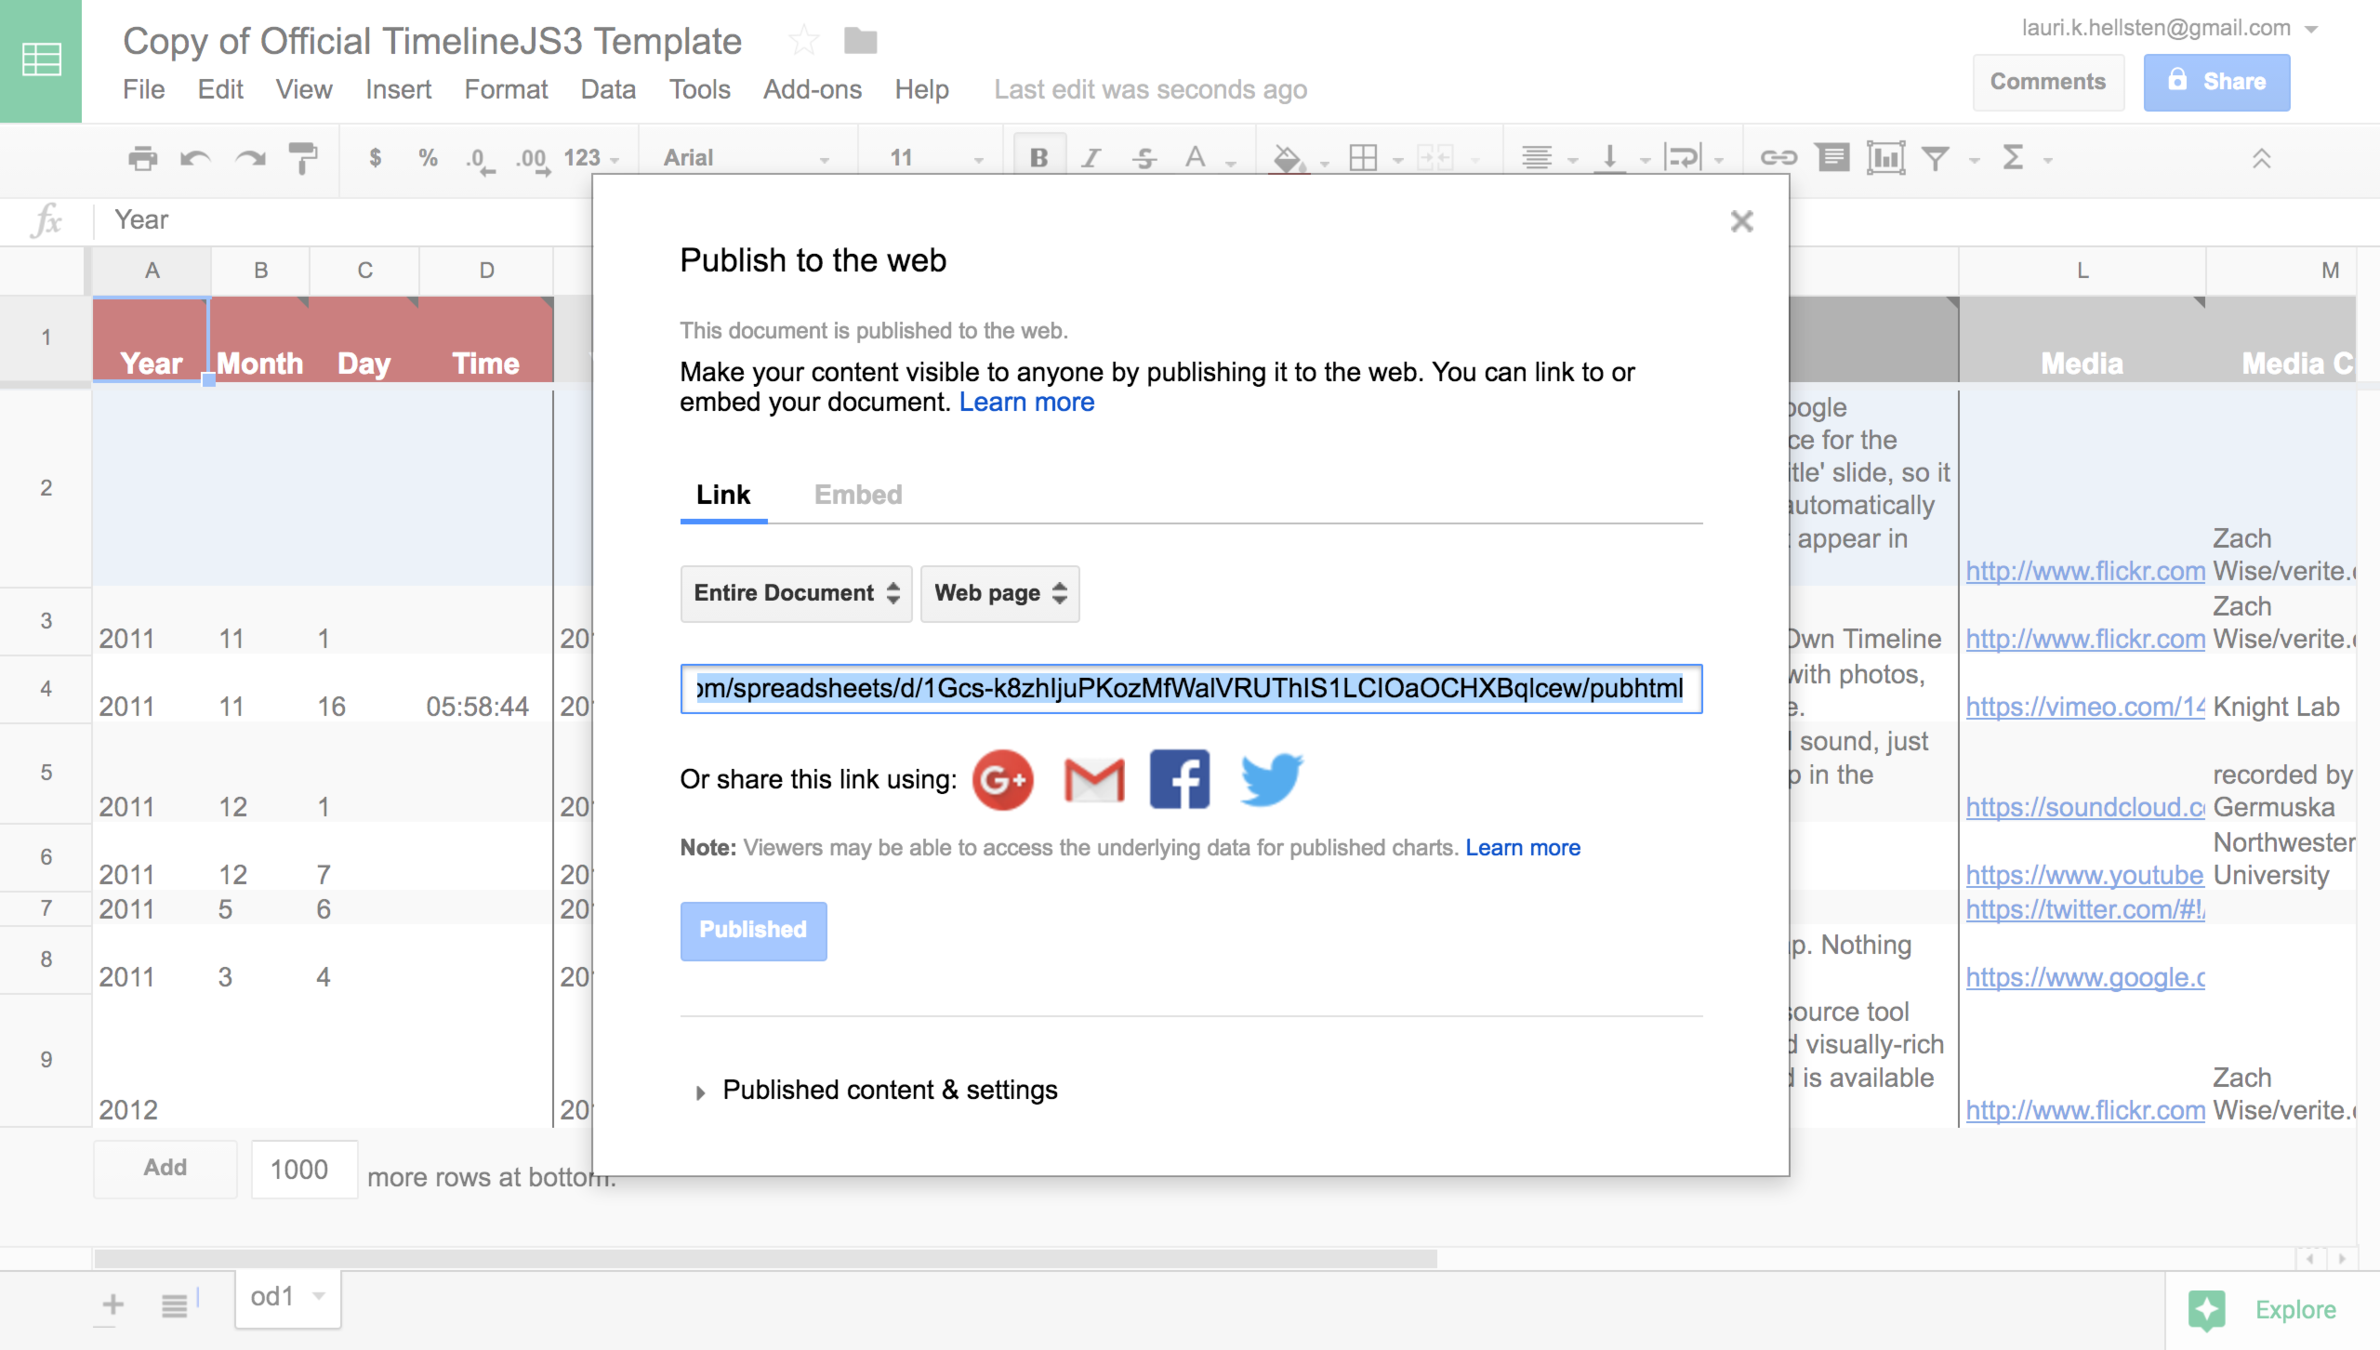Switch to the Embed tab
Image resolution: width=2380 pixels, height=1350 pixels.
pos(857,495)
